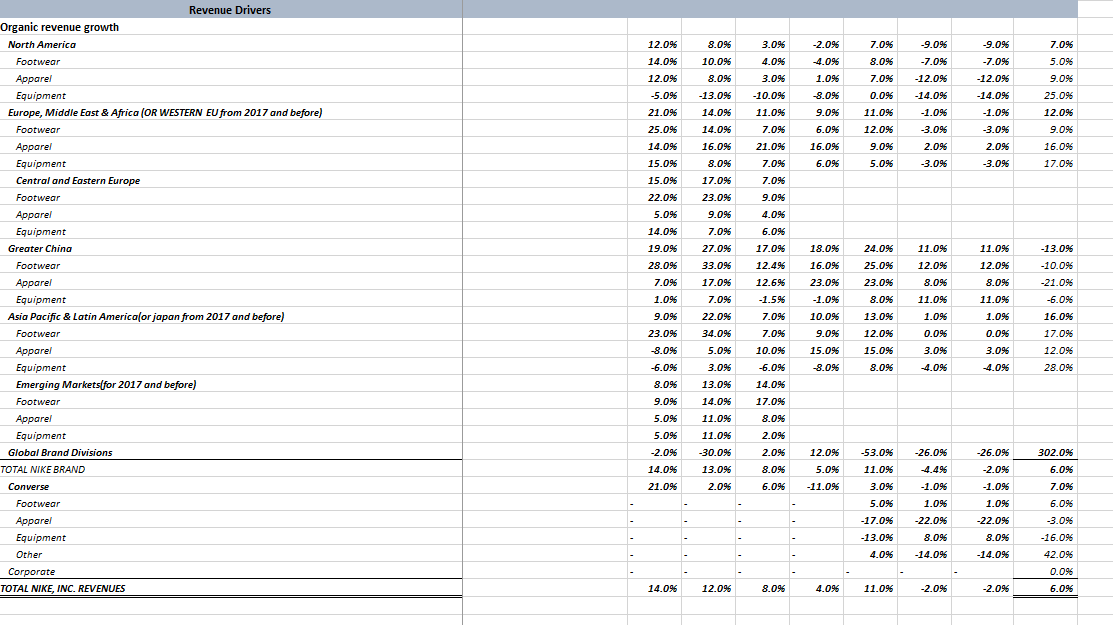Select the Europe, Middle East & Africa row label

tap(165, 112)
